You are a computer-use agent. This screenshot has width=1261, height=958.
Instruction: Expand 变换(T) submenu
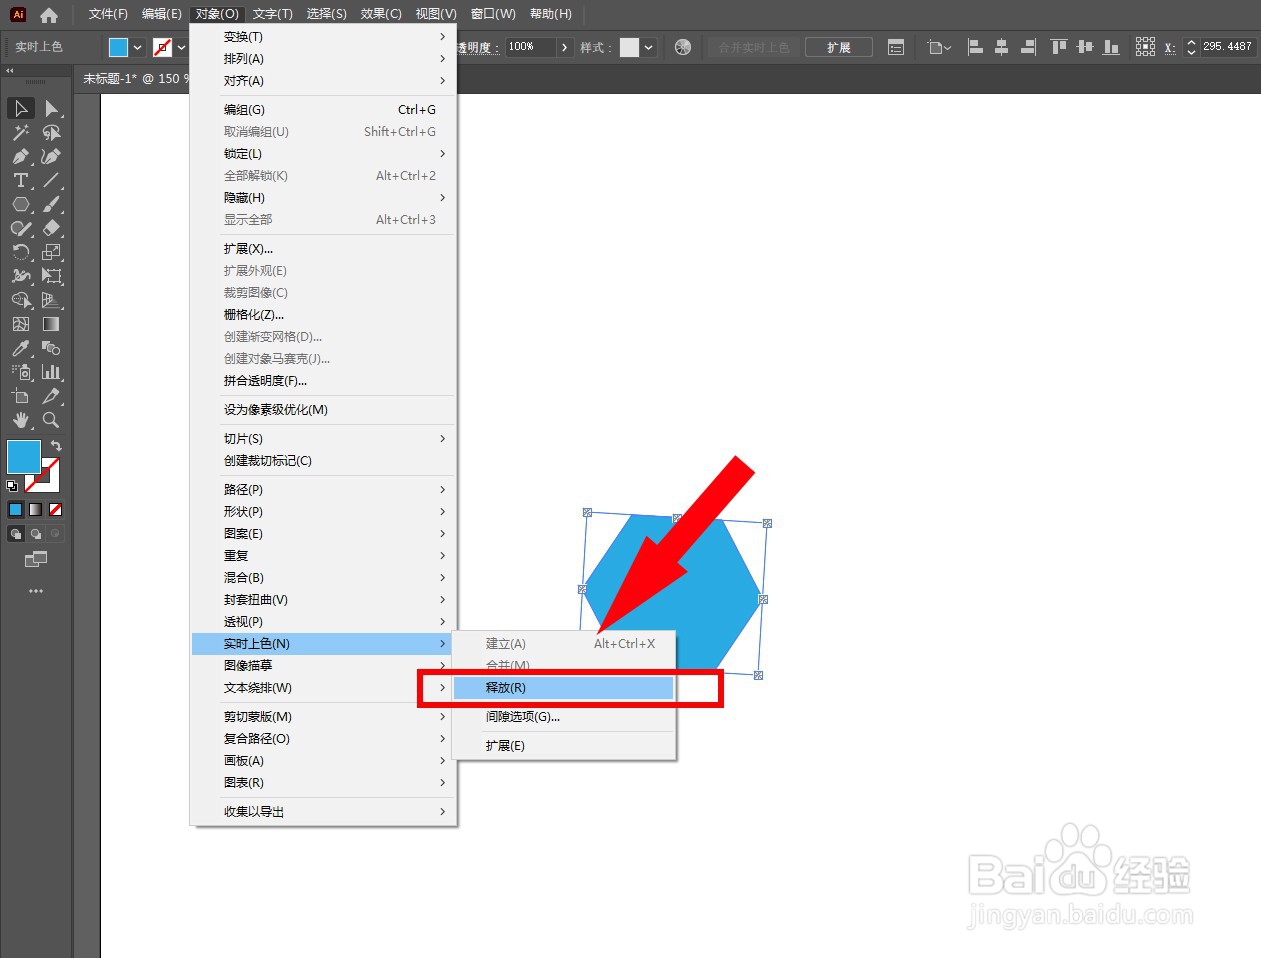323,37
